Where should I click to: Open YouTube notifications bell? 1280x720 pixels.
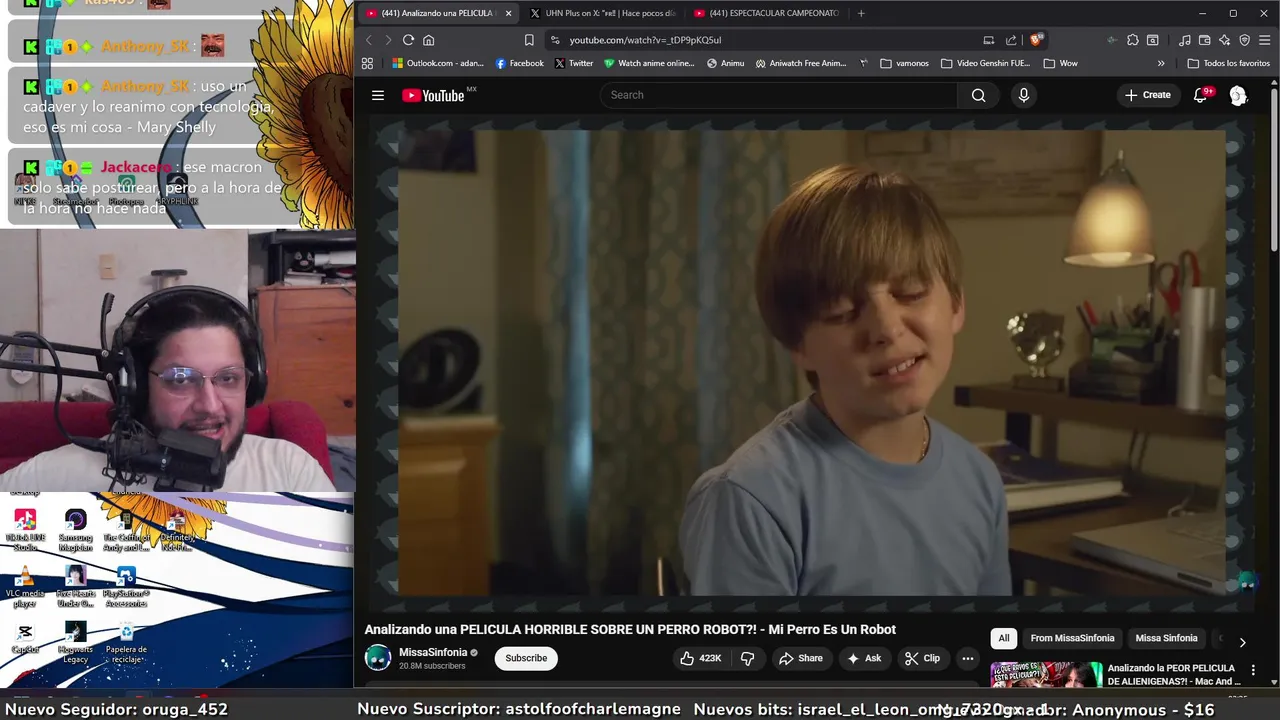tap(1202, 95)
